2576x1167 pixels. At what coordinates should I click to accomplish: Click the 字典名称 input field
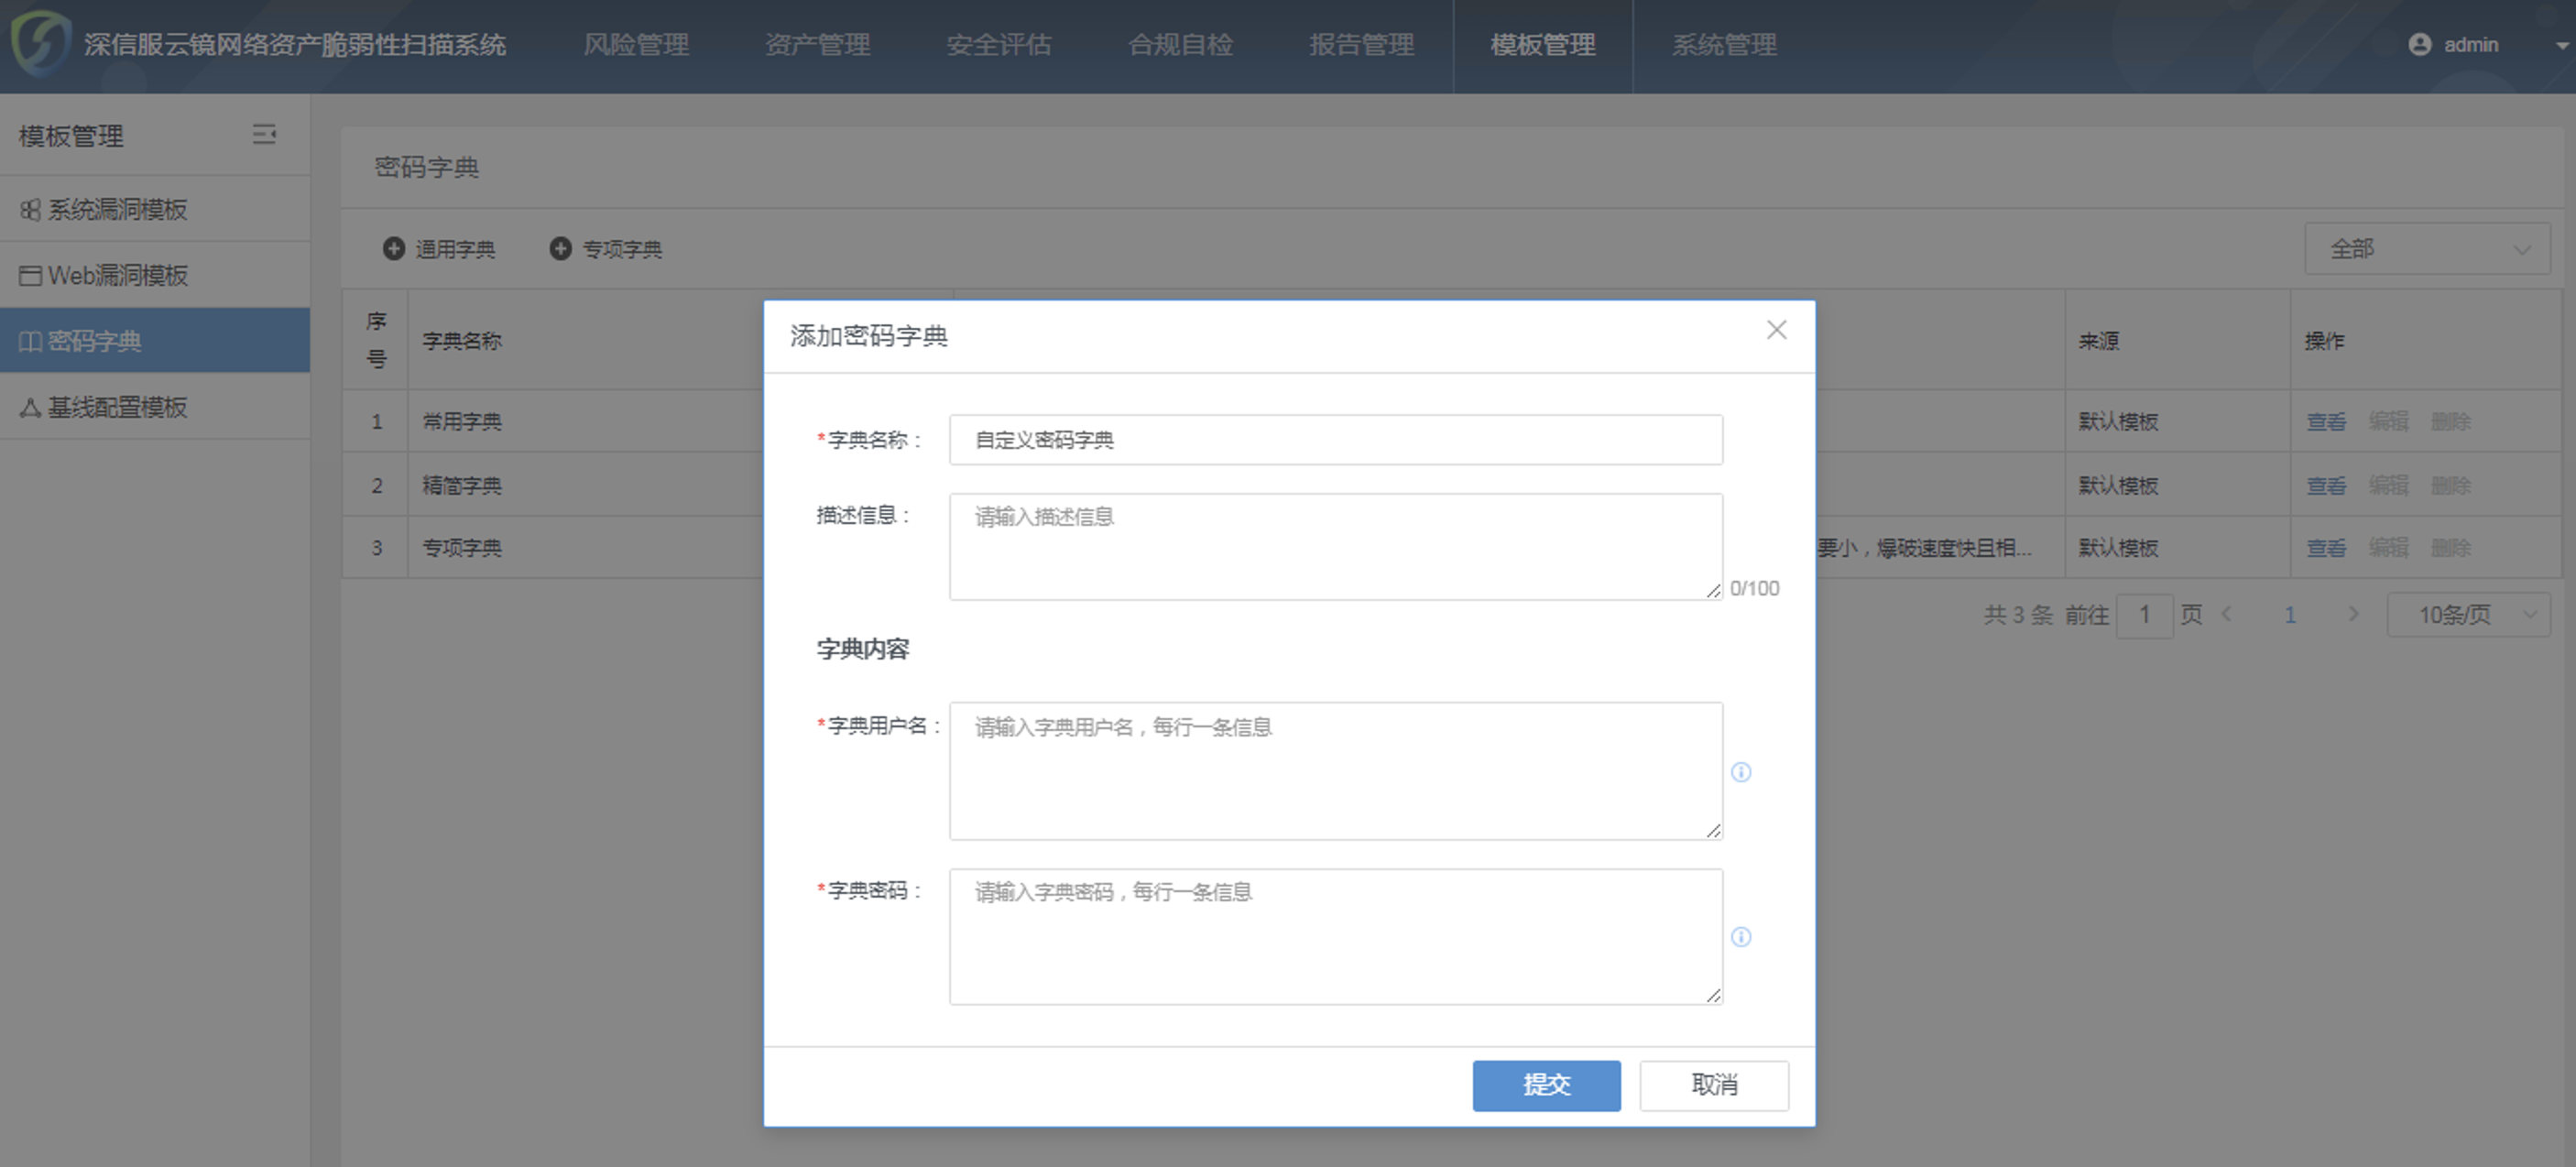coord(1335,440)
